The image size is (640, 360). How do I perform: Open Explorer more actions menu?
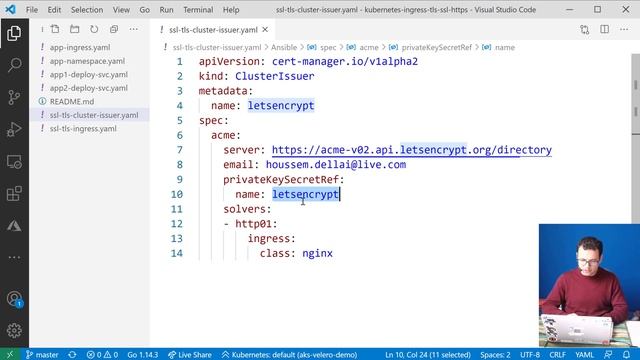tap(133, 29)
